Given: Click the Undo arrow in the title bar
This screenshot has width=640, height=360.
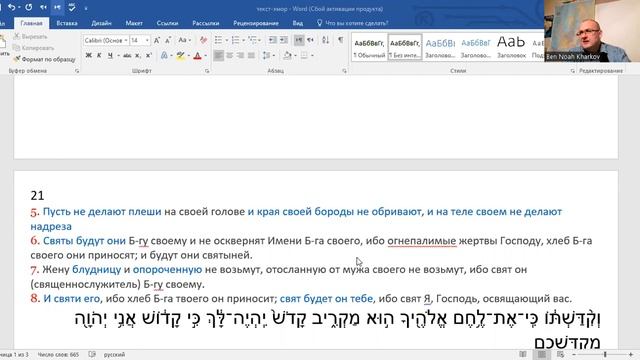Looking at the screenshot, I should point(11,7).
